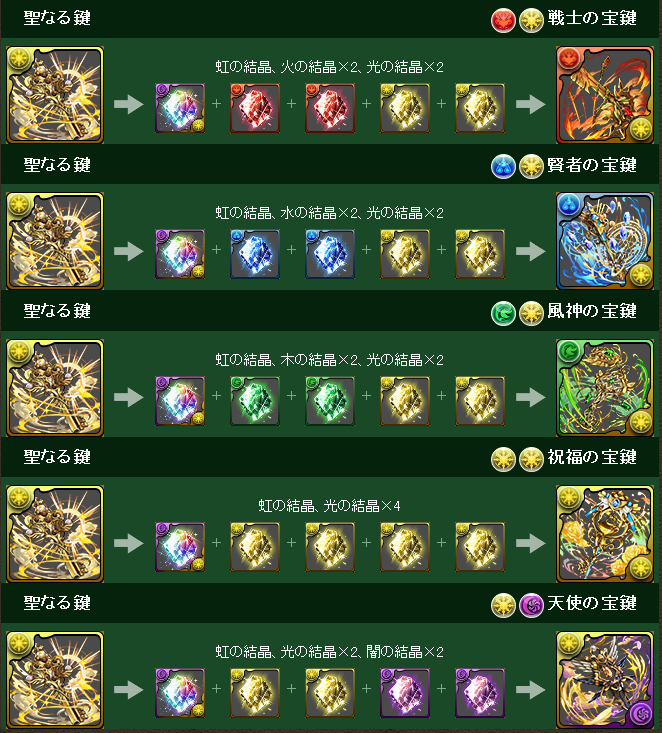Select the first purple dark crystal icon
Image resolution: width=662 pixels, height=733 pixels.
(405, 693)
